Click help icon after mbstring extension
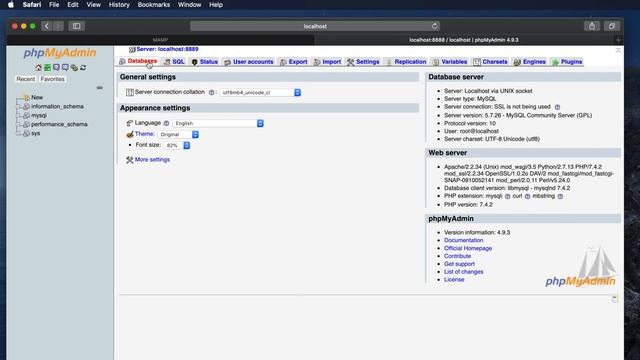The image size is (640, 360). (x=560, y=196)
